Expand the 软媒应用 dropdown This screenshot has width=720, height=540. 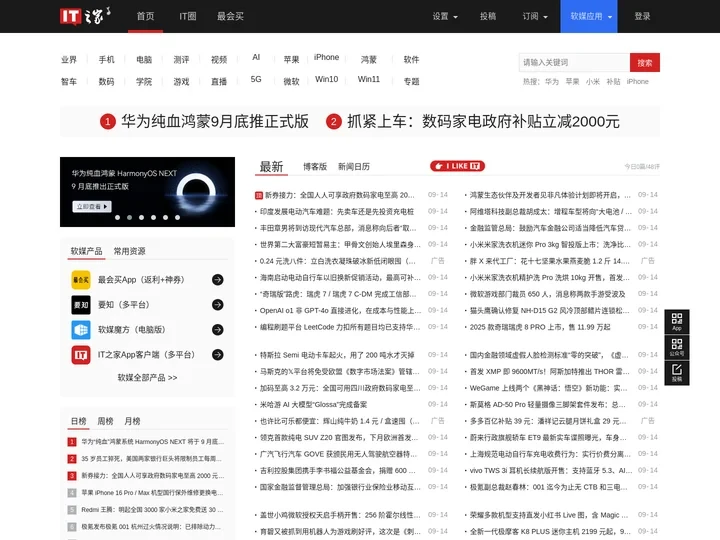589,17
